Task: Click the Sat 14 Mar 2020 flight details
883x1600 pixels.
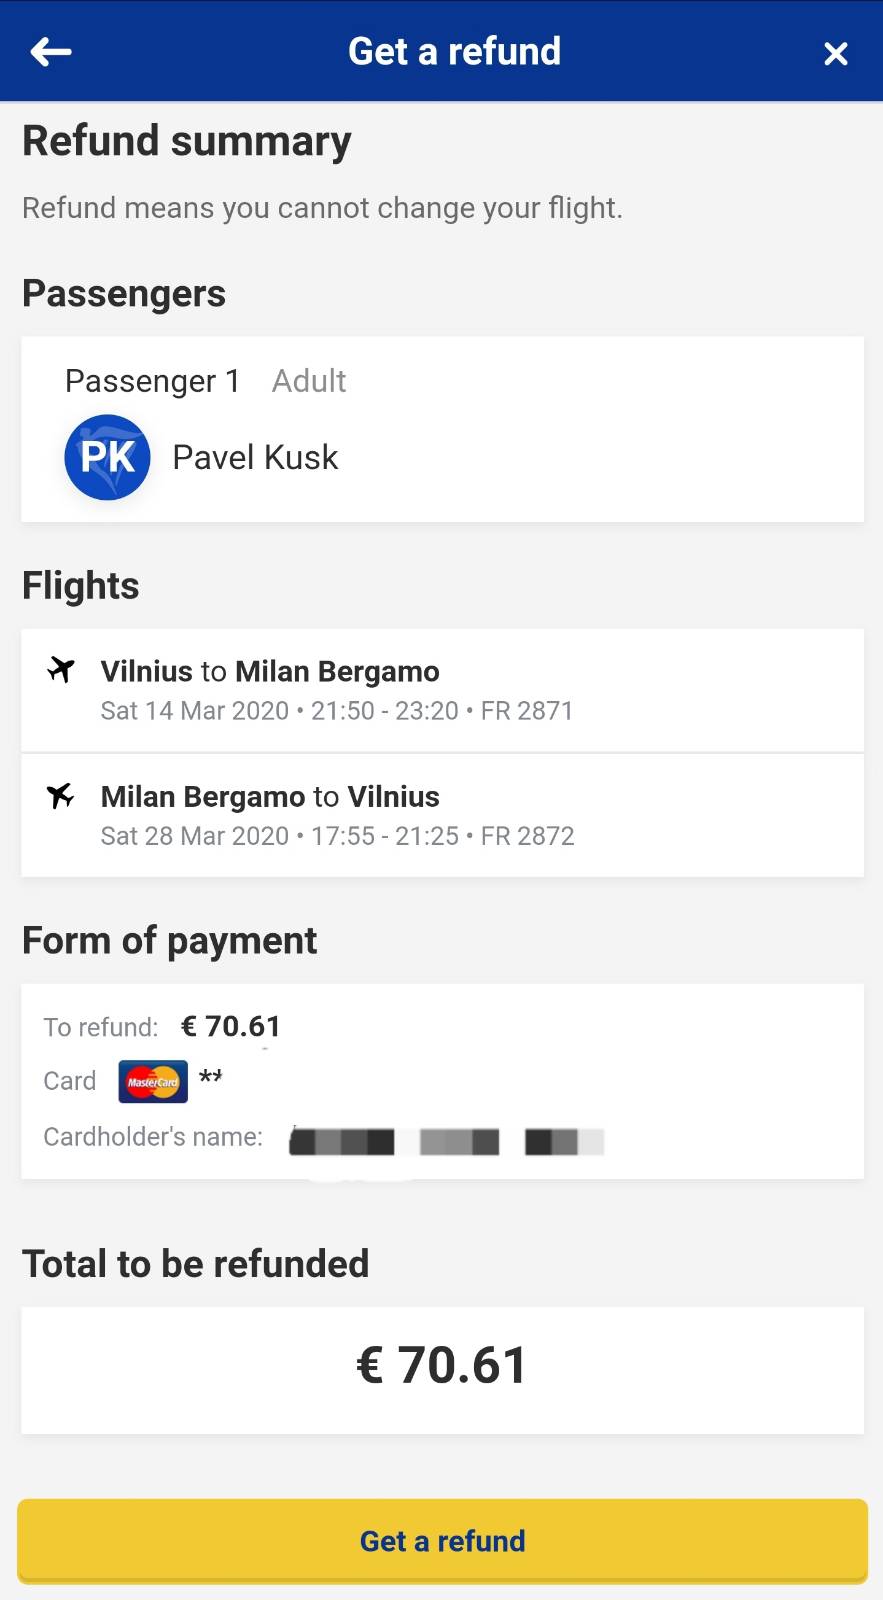Action: click(x=337, y=711)
